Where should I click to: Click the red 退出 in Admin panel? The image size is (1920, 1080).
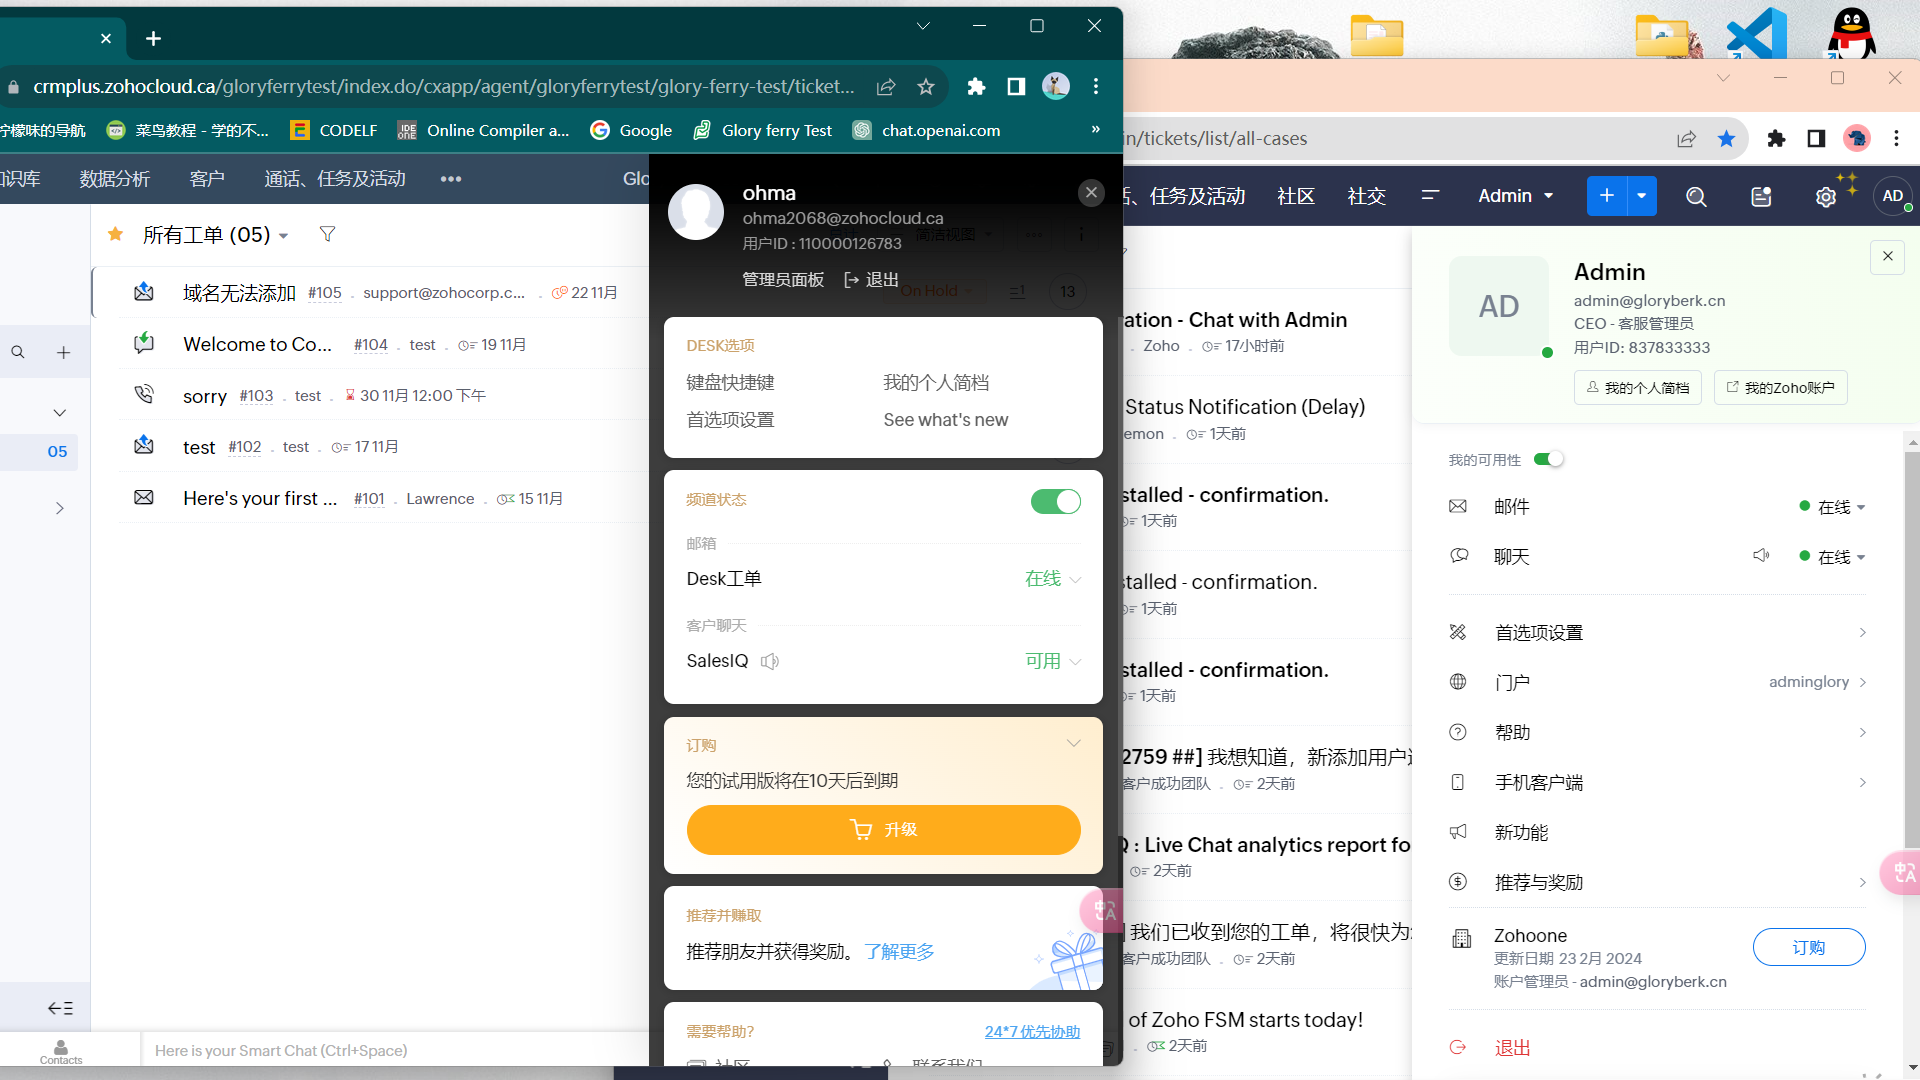coord(1512,1048)
